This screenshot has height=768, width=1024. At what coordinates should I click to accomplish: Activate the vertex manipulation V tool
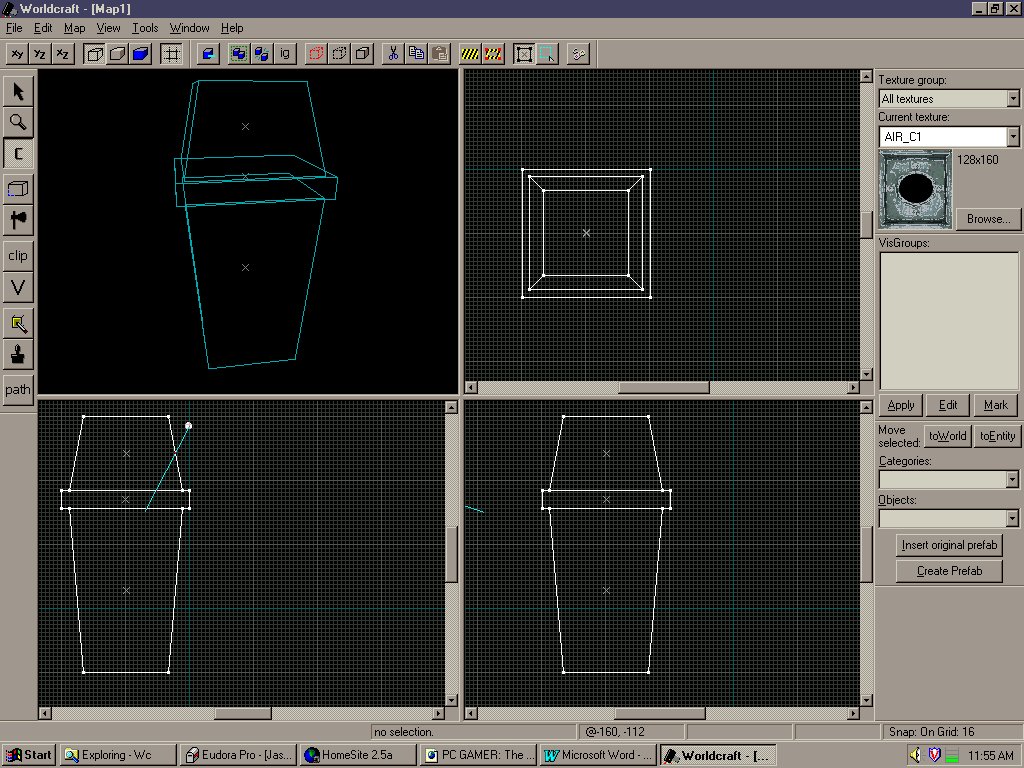(x=18, y=287)
